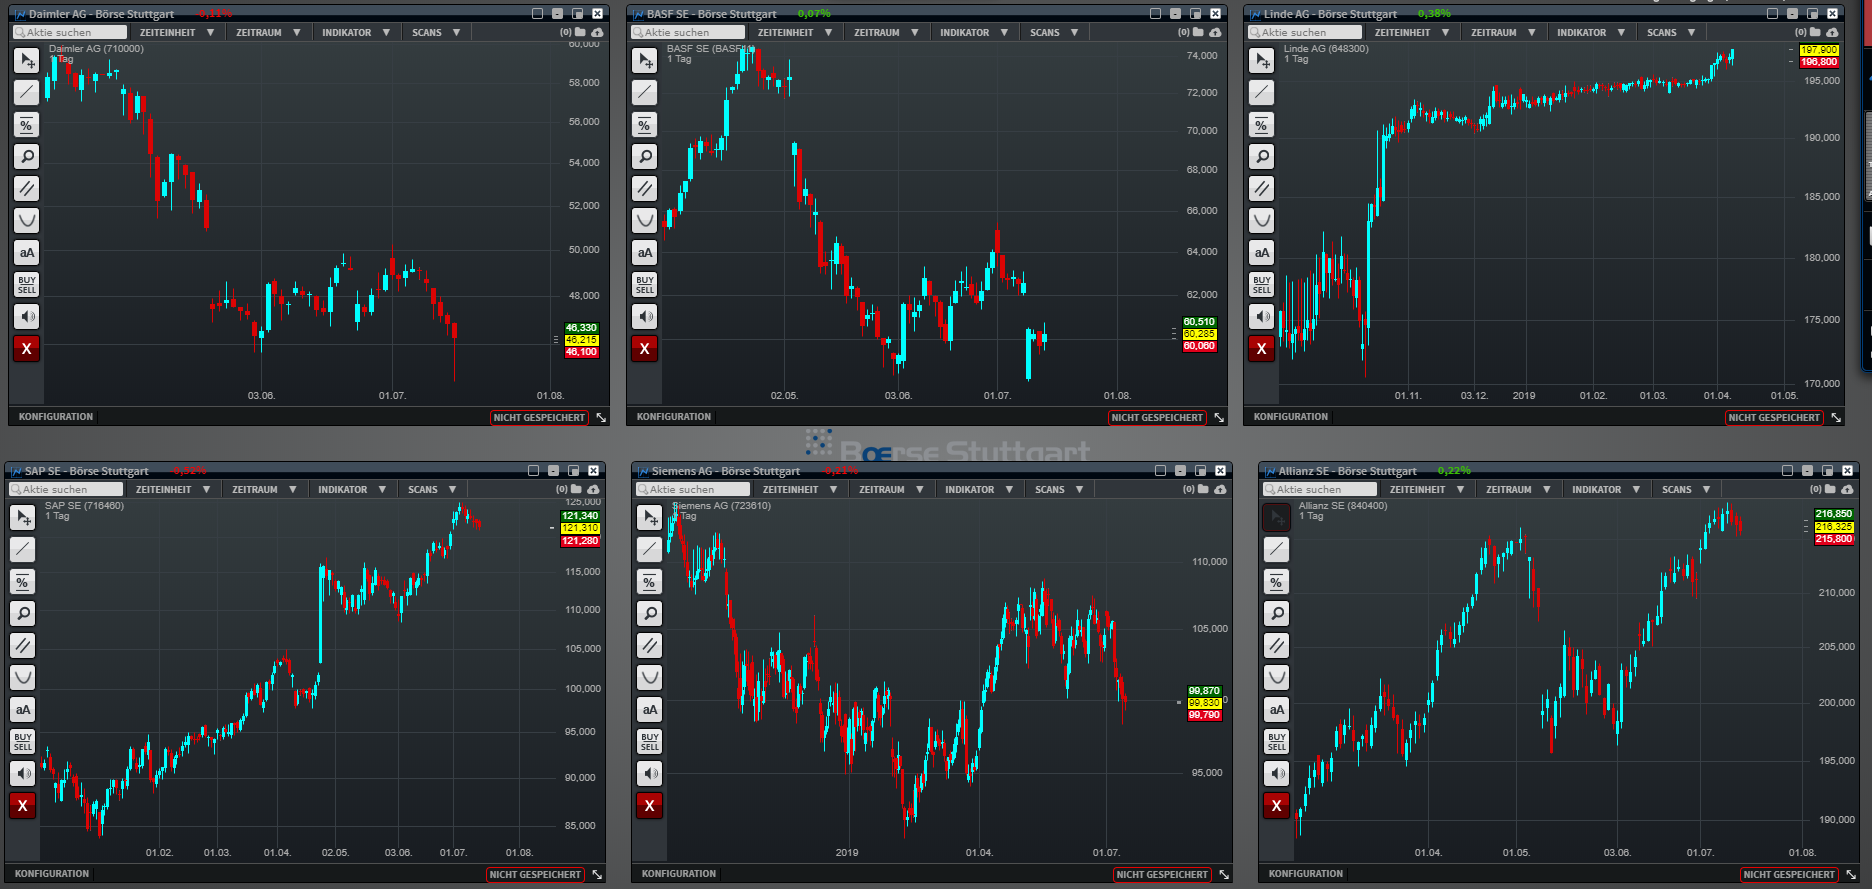Image resolution: width=1872 pixels, height=889 pixels.
Task: Choose the text annotation tool in Siemens AG chart
Action: 650,709
